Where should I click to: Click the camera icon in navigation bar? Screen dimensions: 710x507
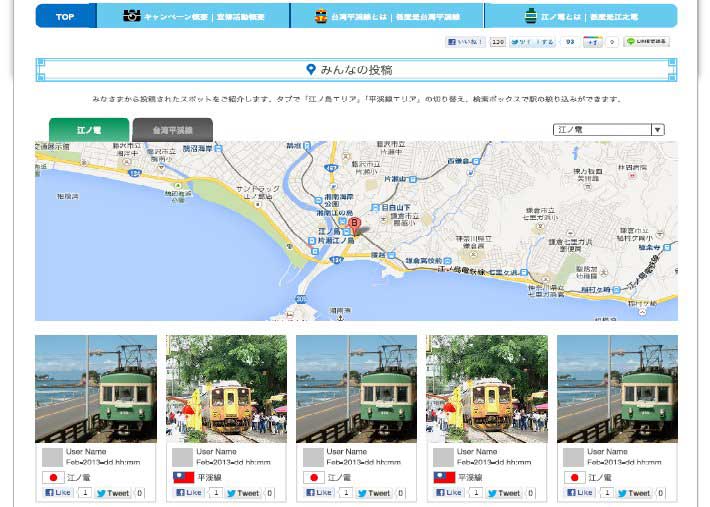[131, 16]
